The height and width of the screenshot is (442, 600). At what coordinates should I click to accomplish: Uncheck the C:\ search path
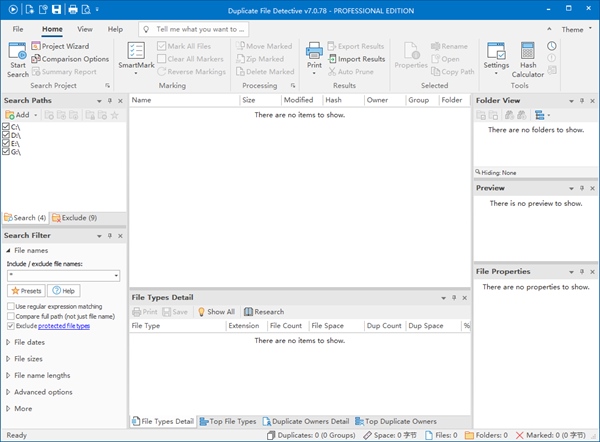(x=7, y=127)
